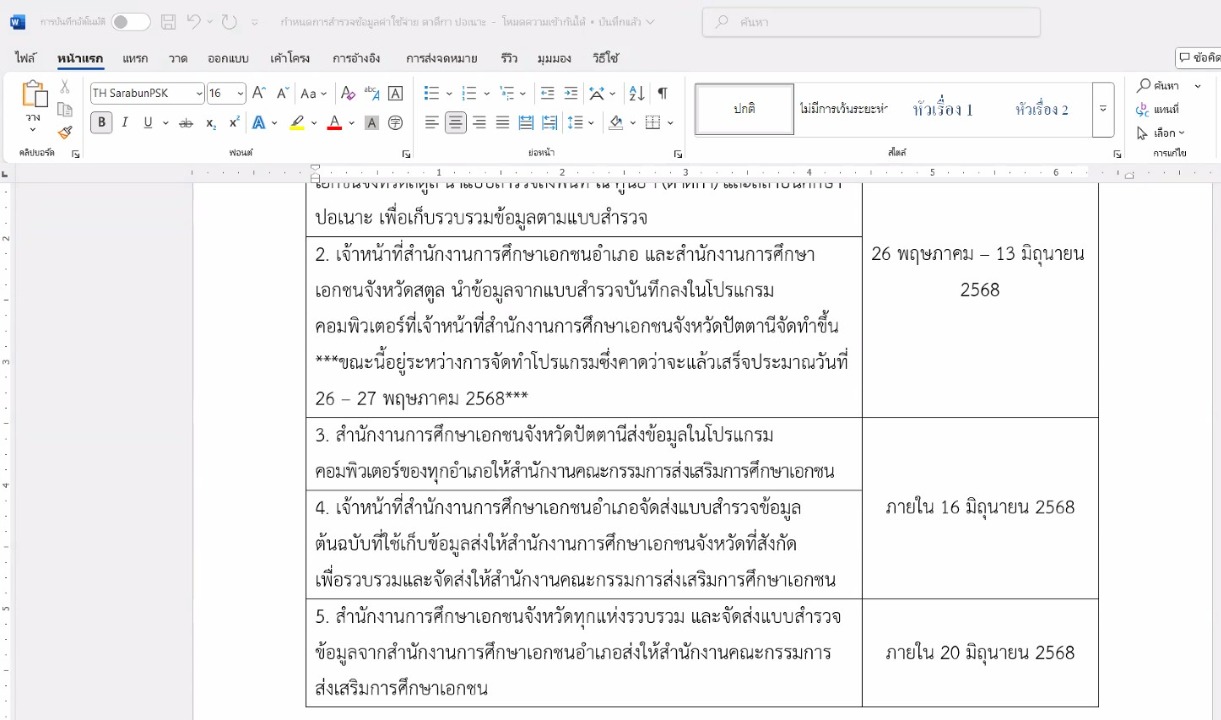Apply the หัวเรื่อง 2 style

click(x=1042, y=109)
